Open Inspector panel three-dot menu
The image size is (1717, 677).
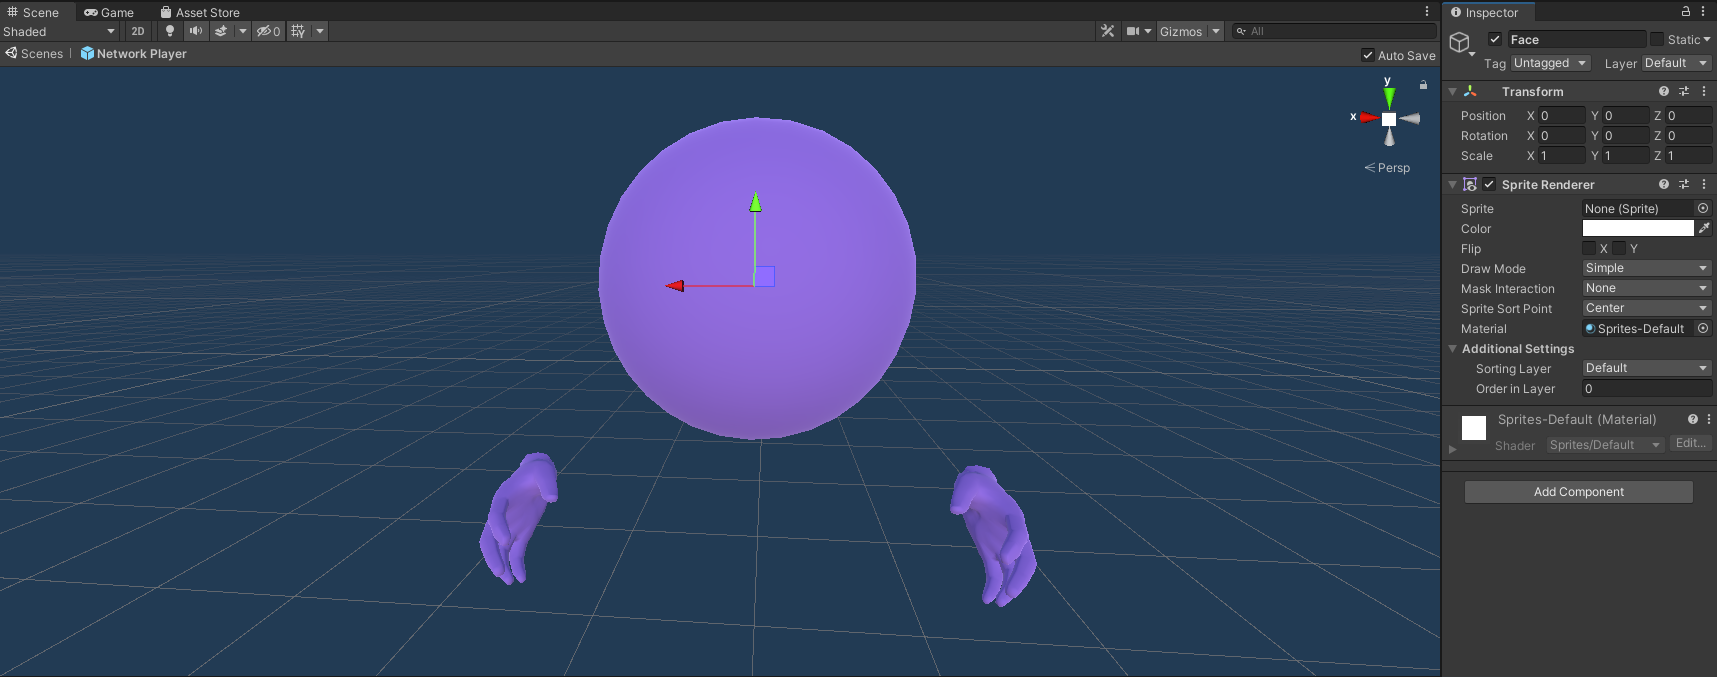[x=1703, y=11]
